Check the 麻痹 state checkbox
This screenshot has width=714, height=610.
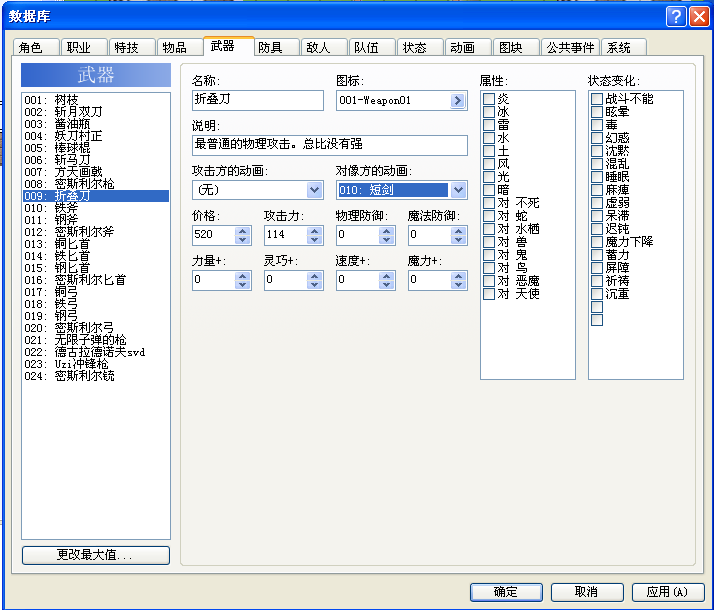point(597,190)
